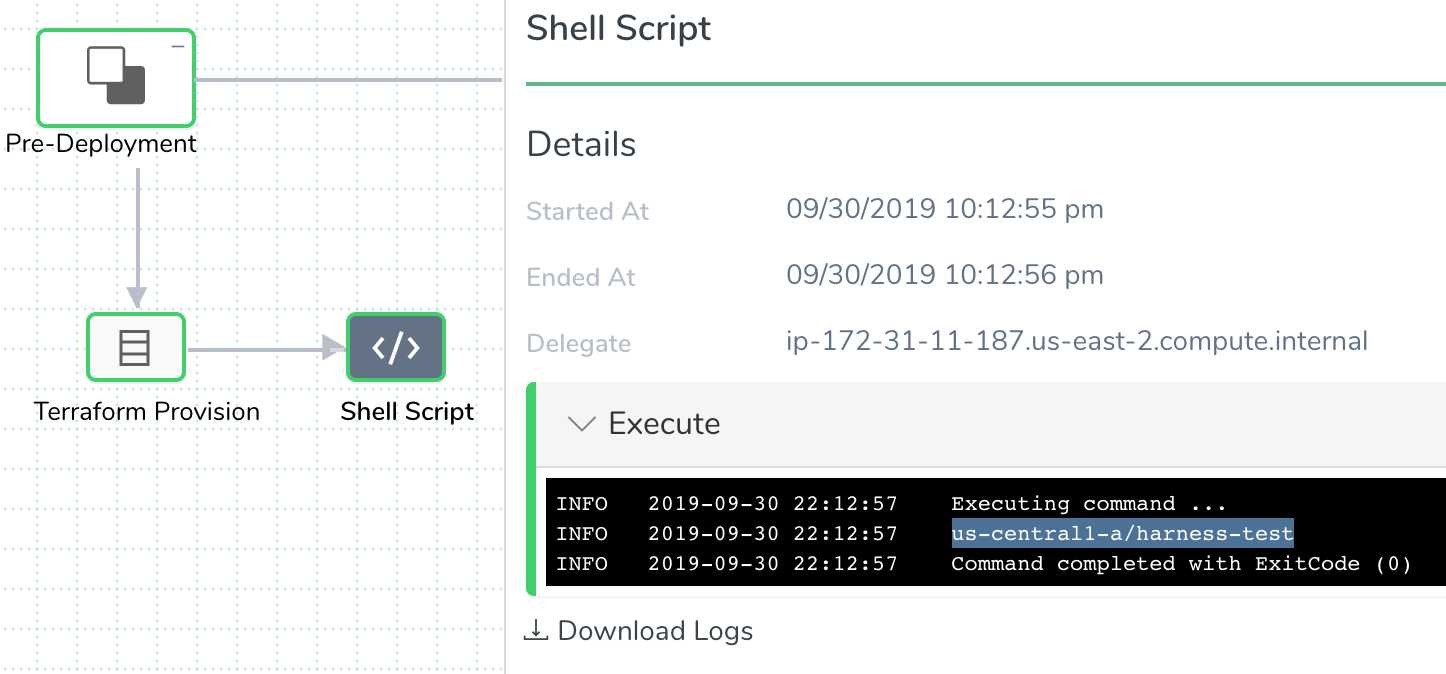Collapse the Execute section chevron

point(581,424)
